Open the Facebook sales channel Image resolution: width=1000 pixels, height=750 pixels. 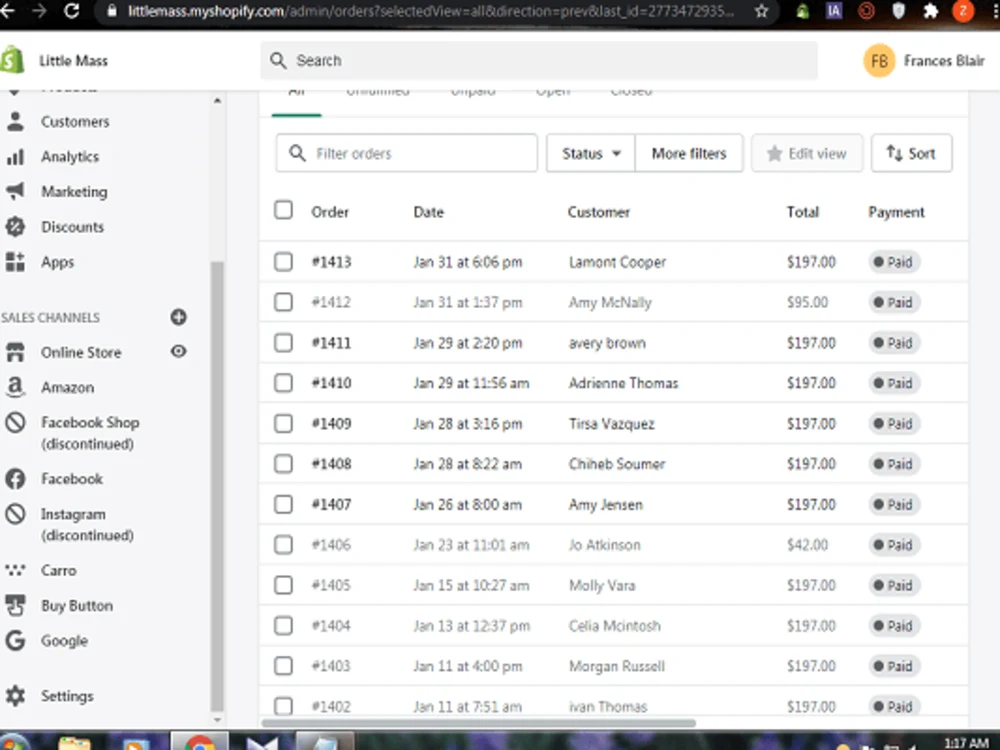71,478
